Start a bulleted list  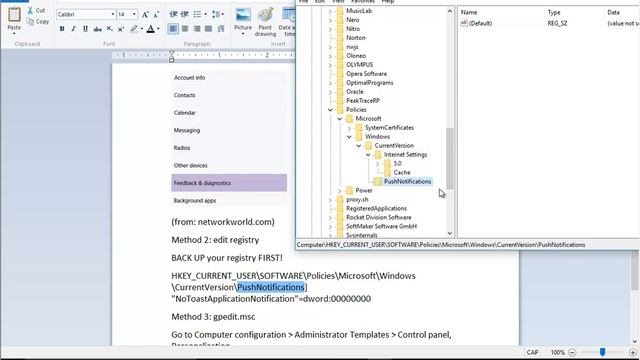197,15
